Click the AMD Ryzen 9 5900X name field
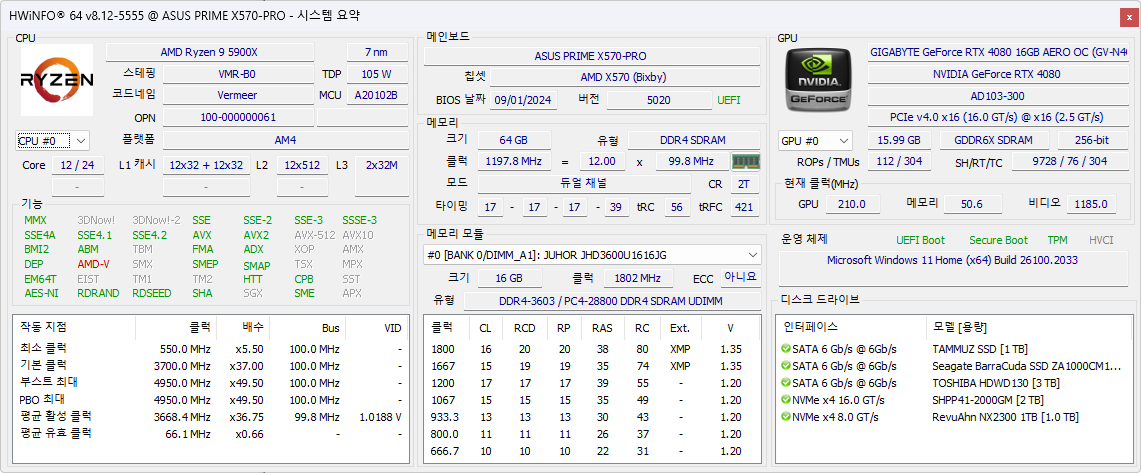This screenshot has height=473, width=1141. [210, 52]
